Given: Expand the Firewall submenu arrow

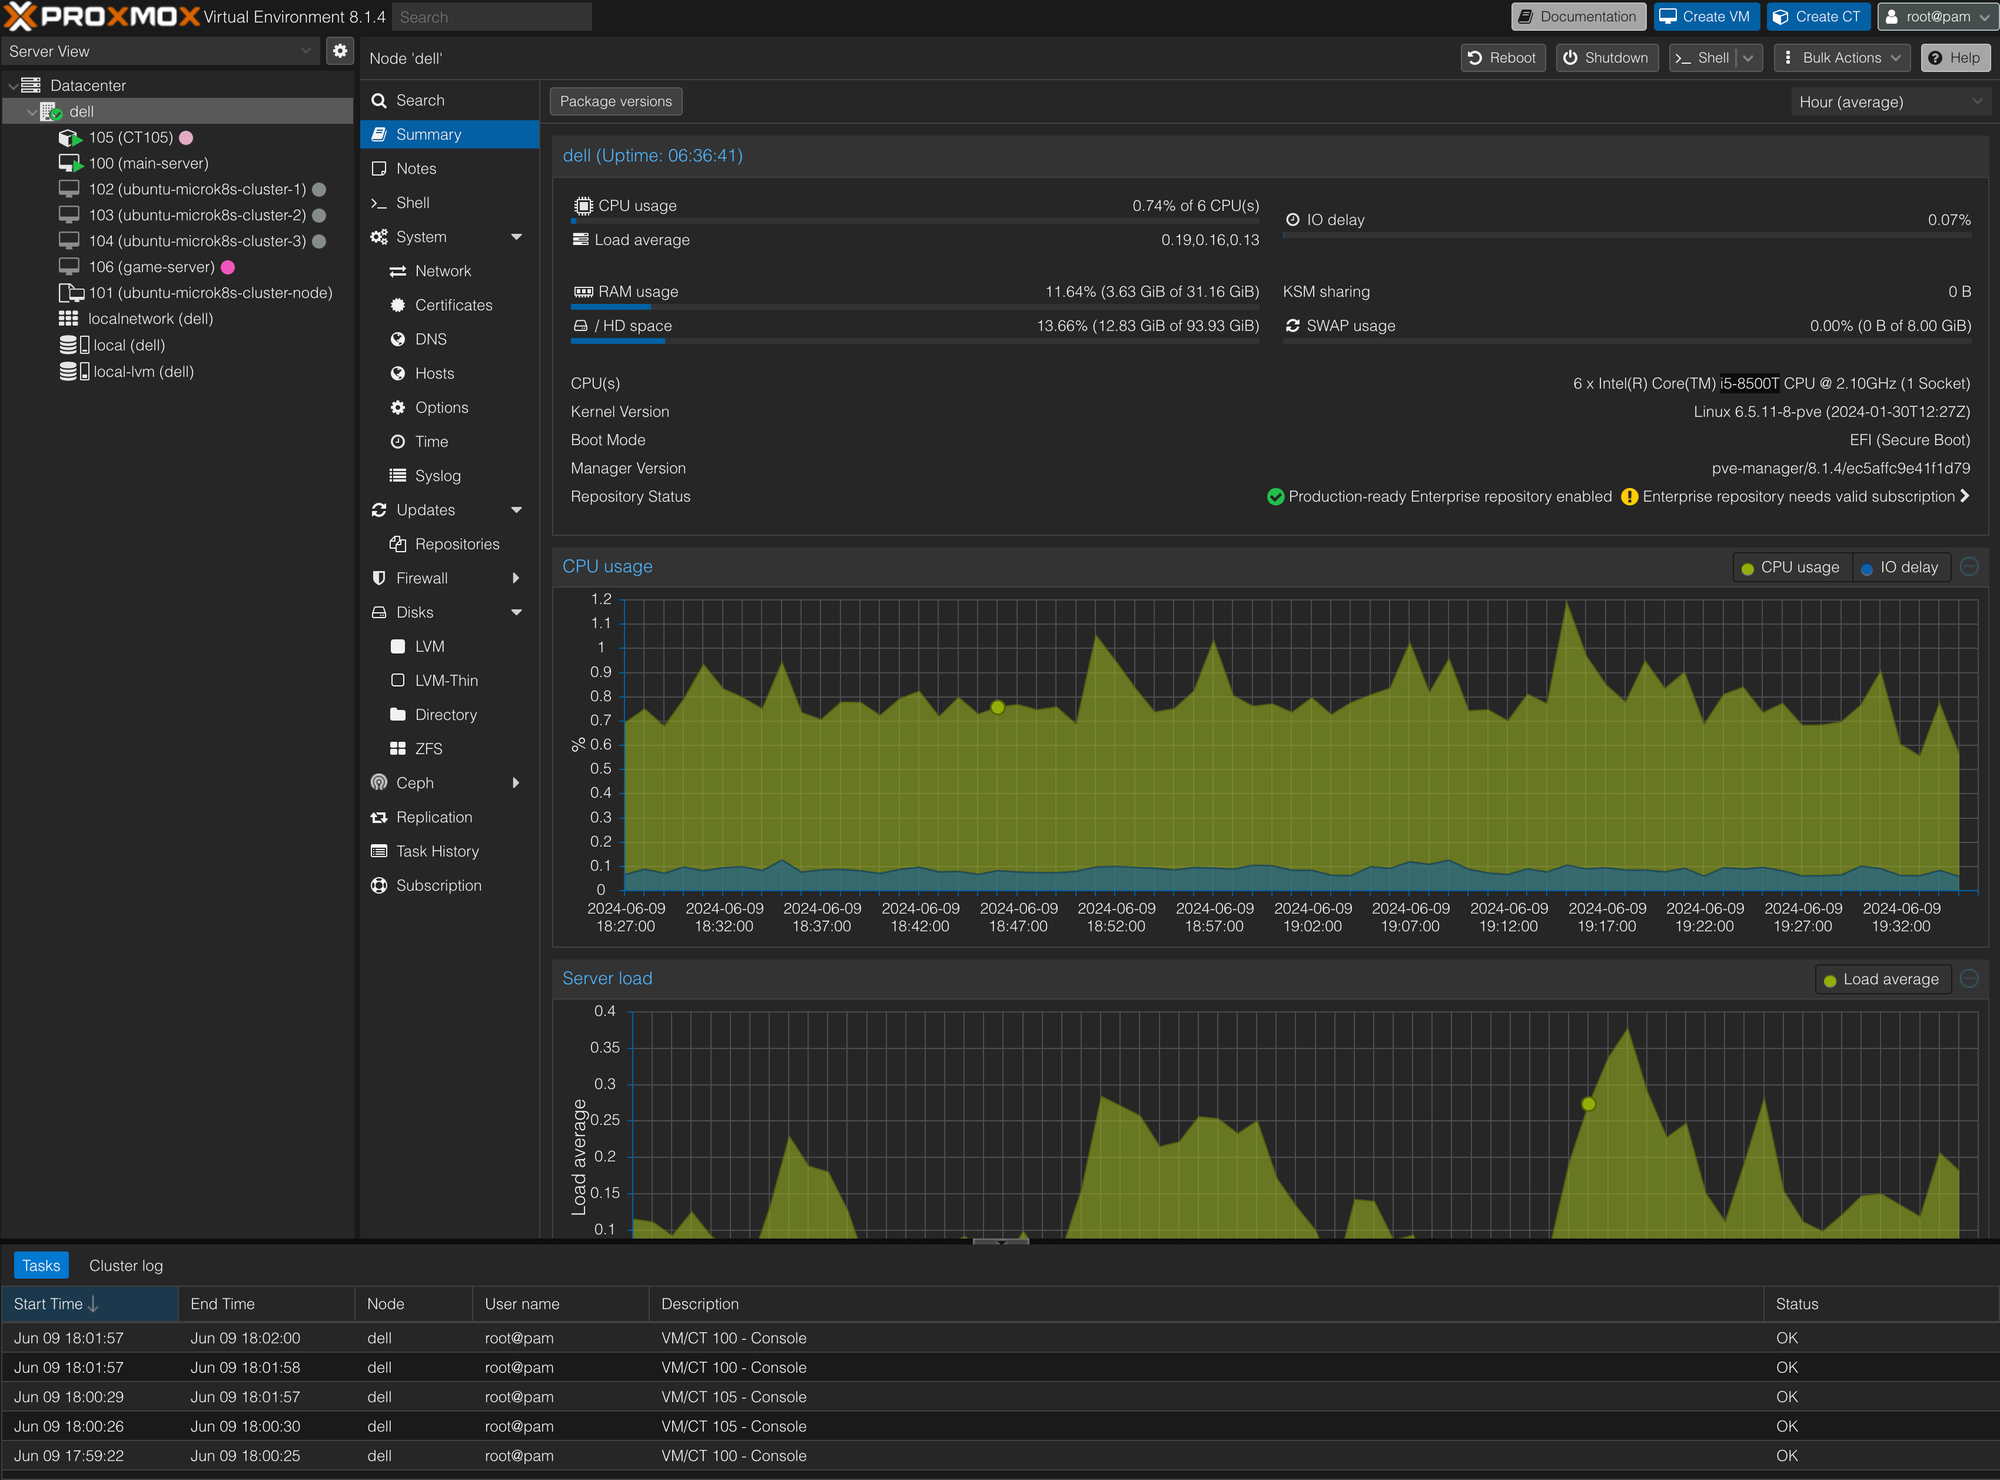Looking at the screenshot, I should [516, 579].
